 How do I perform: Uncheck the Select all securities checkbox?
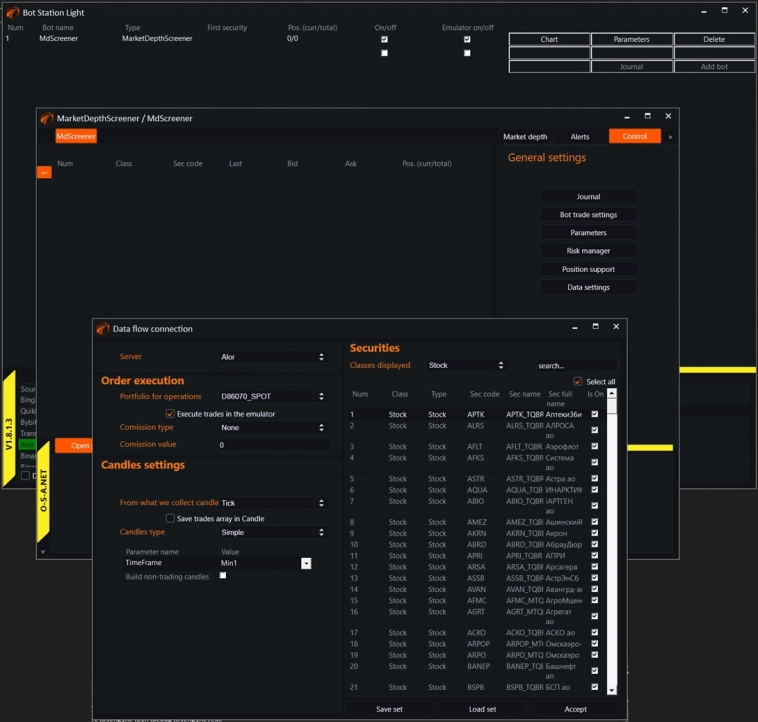(x=577, y=381)
